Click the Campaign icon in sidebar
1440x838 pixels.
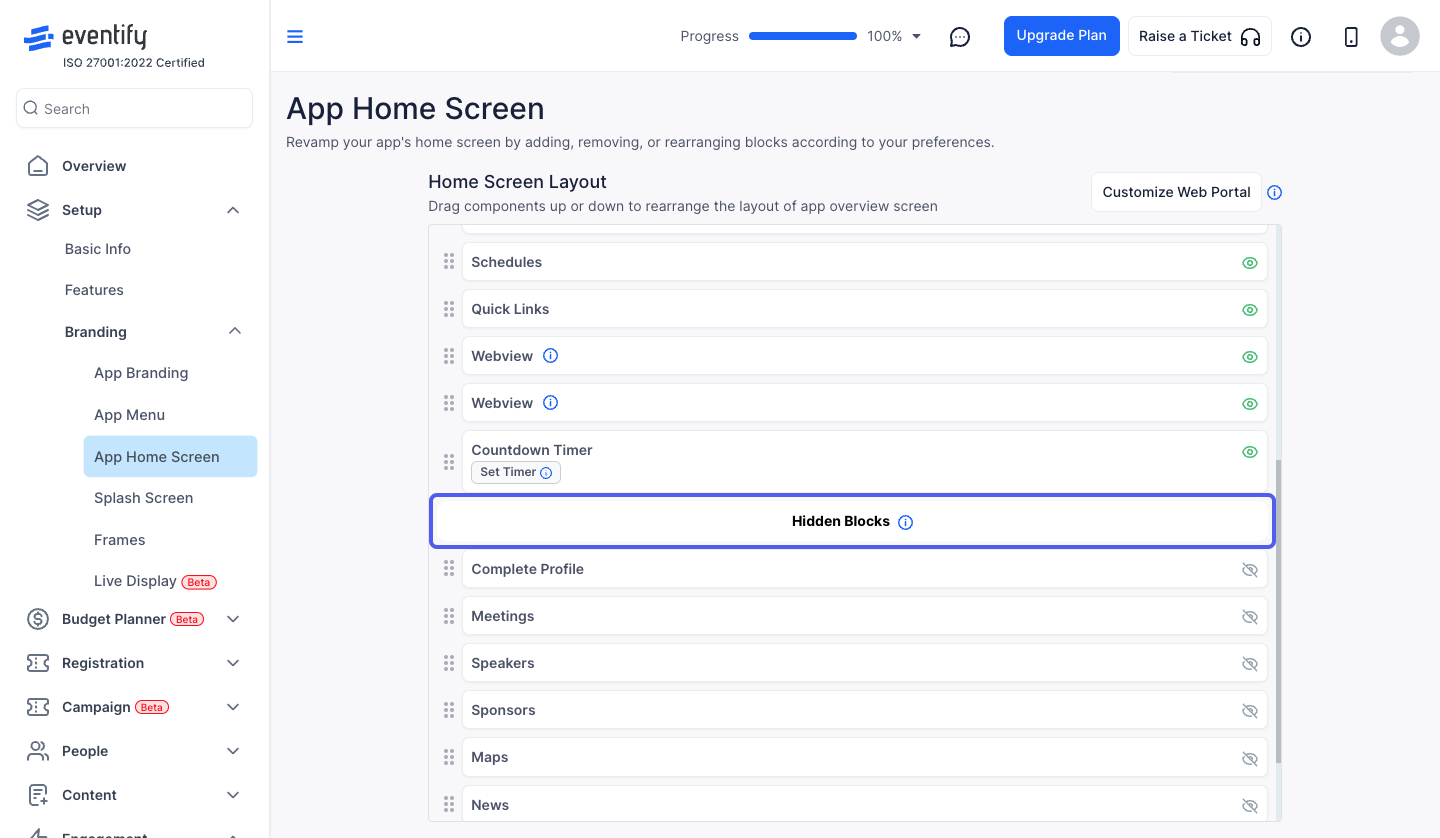click(x=38, y=707)
